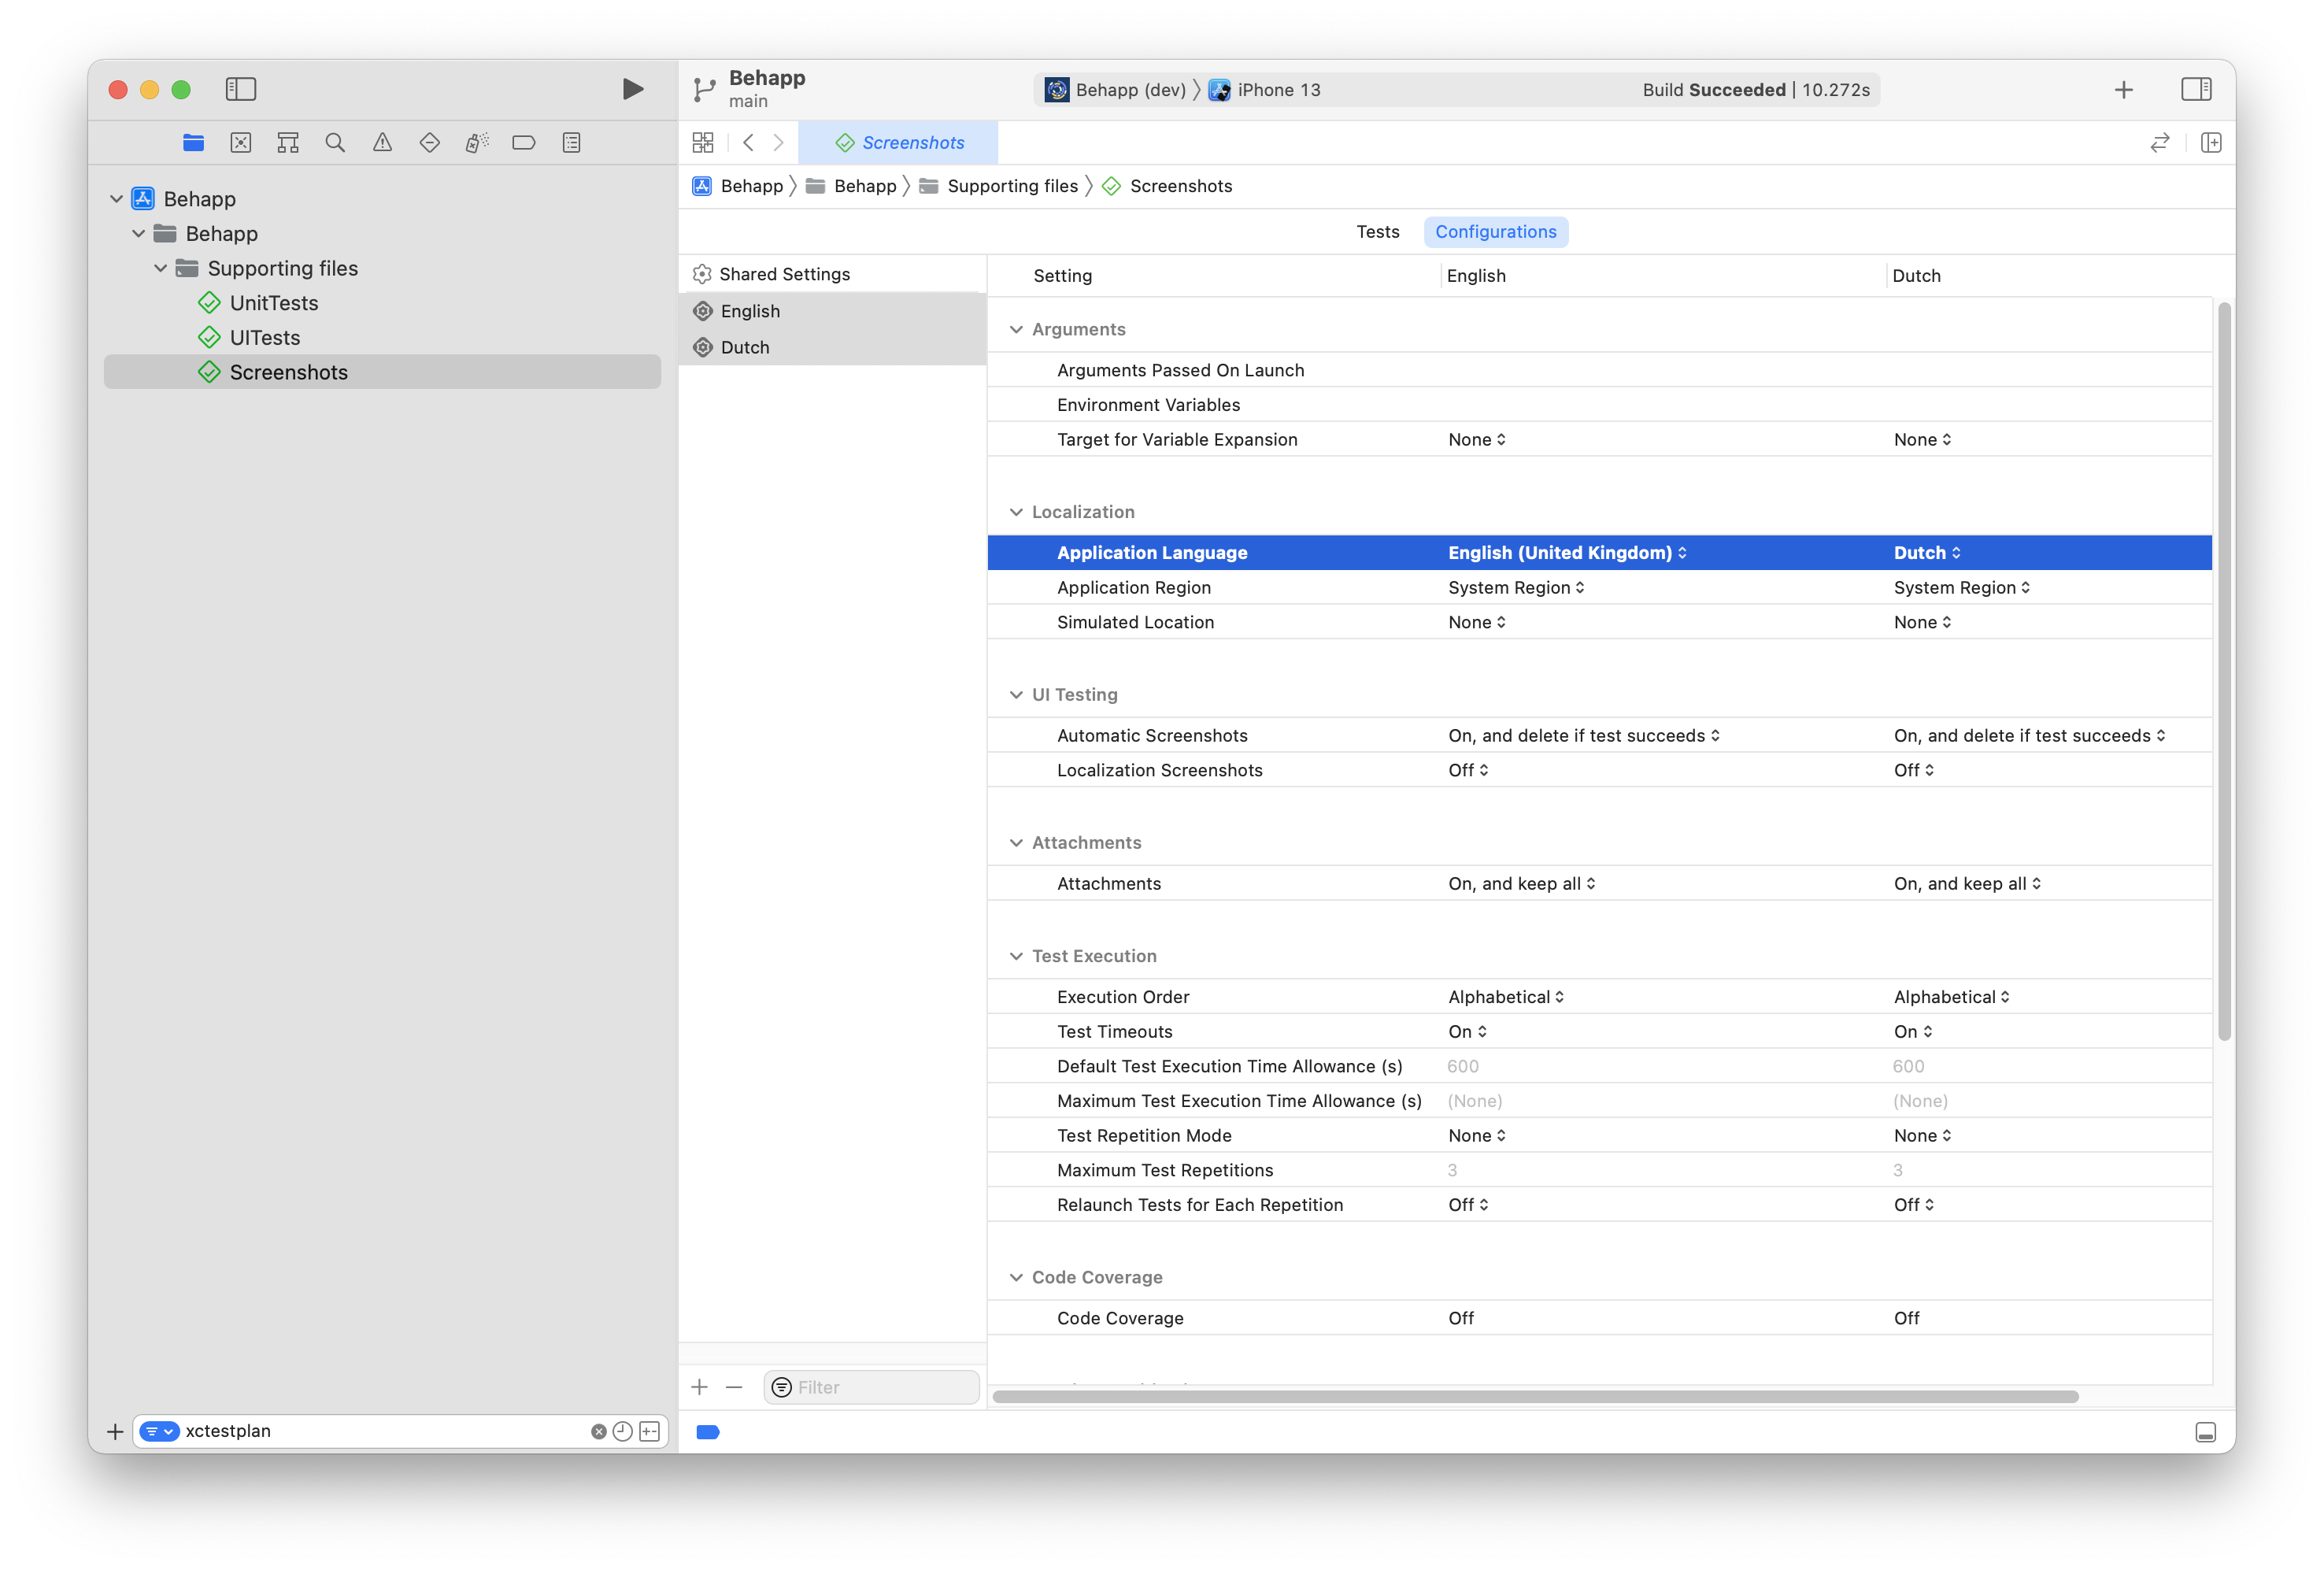Run the Behapp scheme with the play button

pyautogui.click(x=632, y=89)
